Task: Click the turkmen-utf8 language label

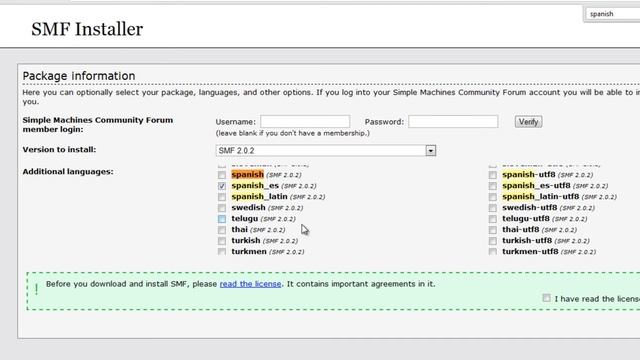Action: pyautogui.click(x=530, y=251)
